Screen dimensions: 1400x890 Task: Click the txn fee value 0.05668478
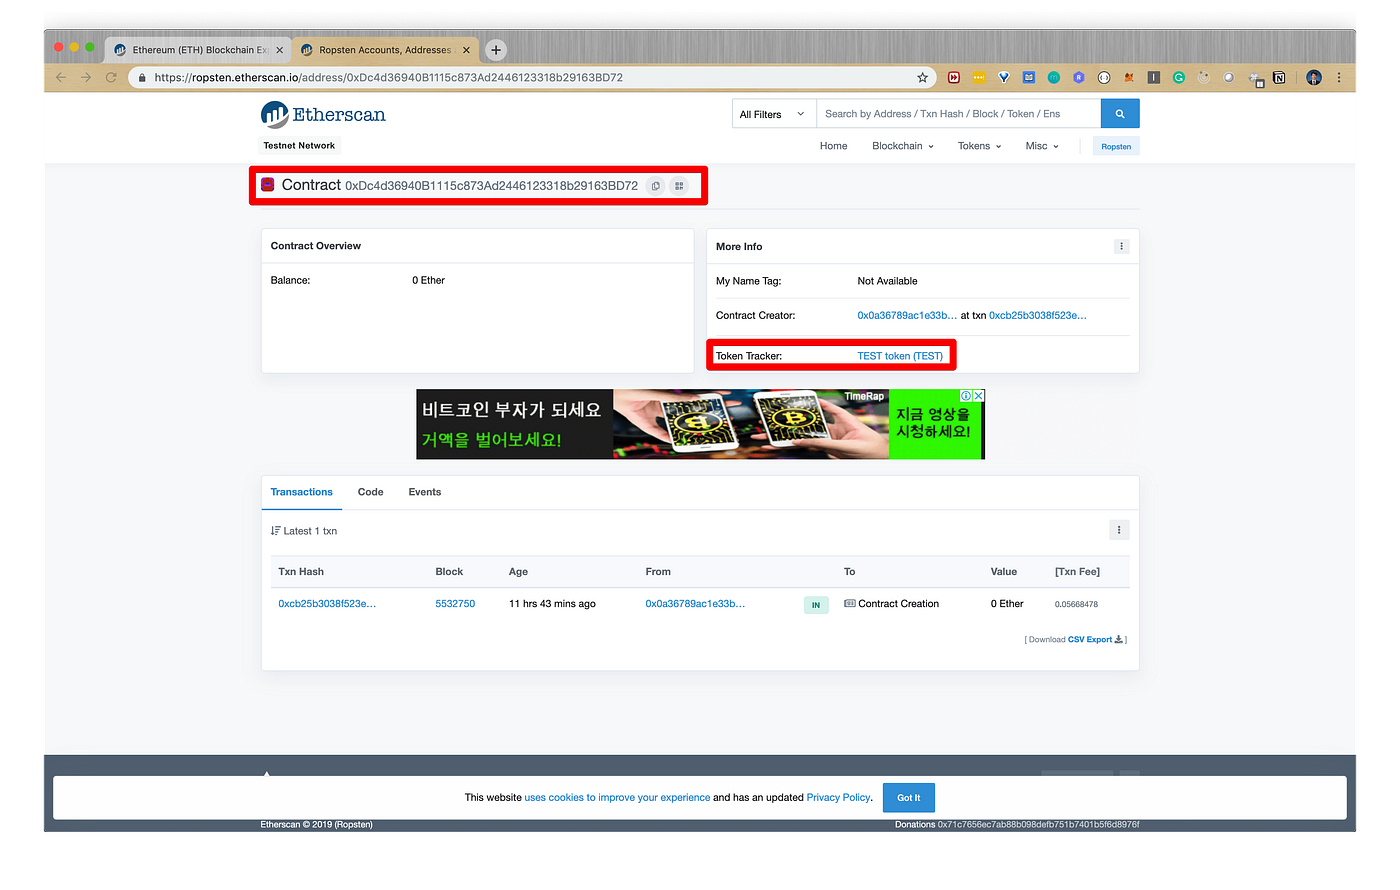1076,604
